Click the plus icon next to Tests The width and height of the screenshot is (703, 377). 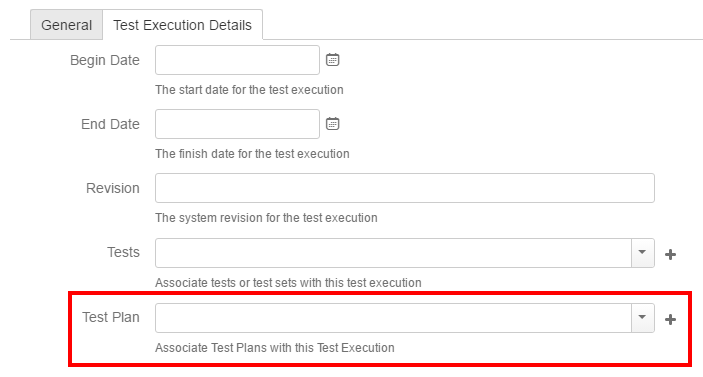(670, 255)
